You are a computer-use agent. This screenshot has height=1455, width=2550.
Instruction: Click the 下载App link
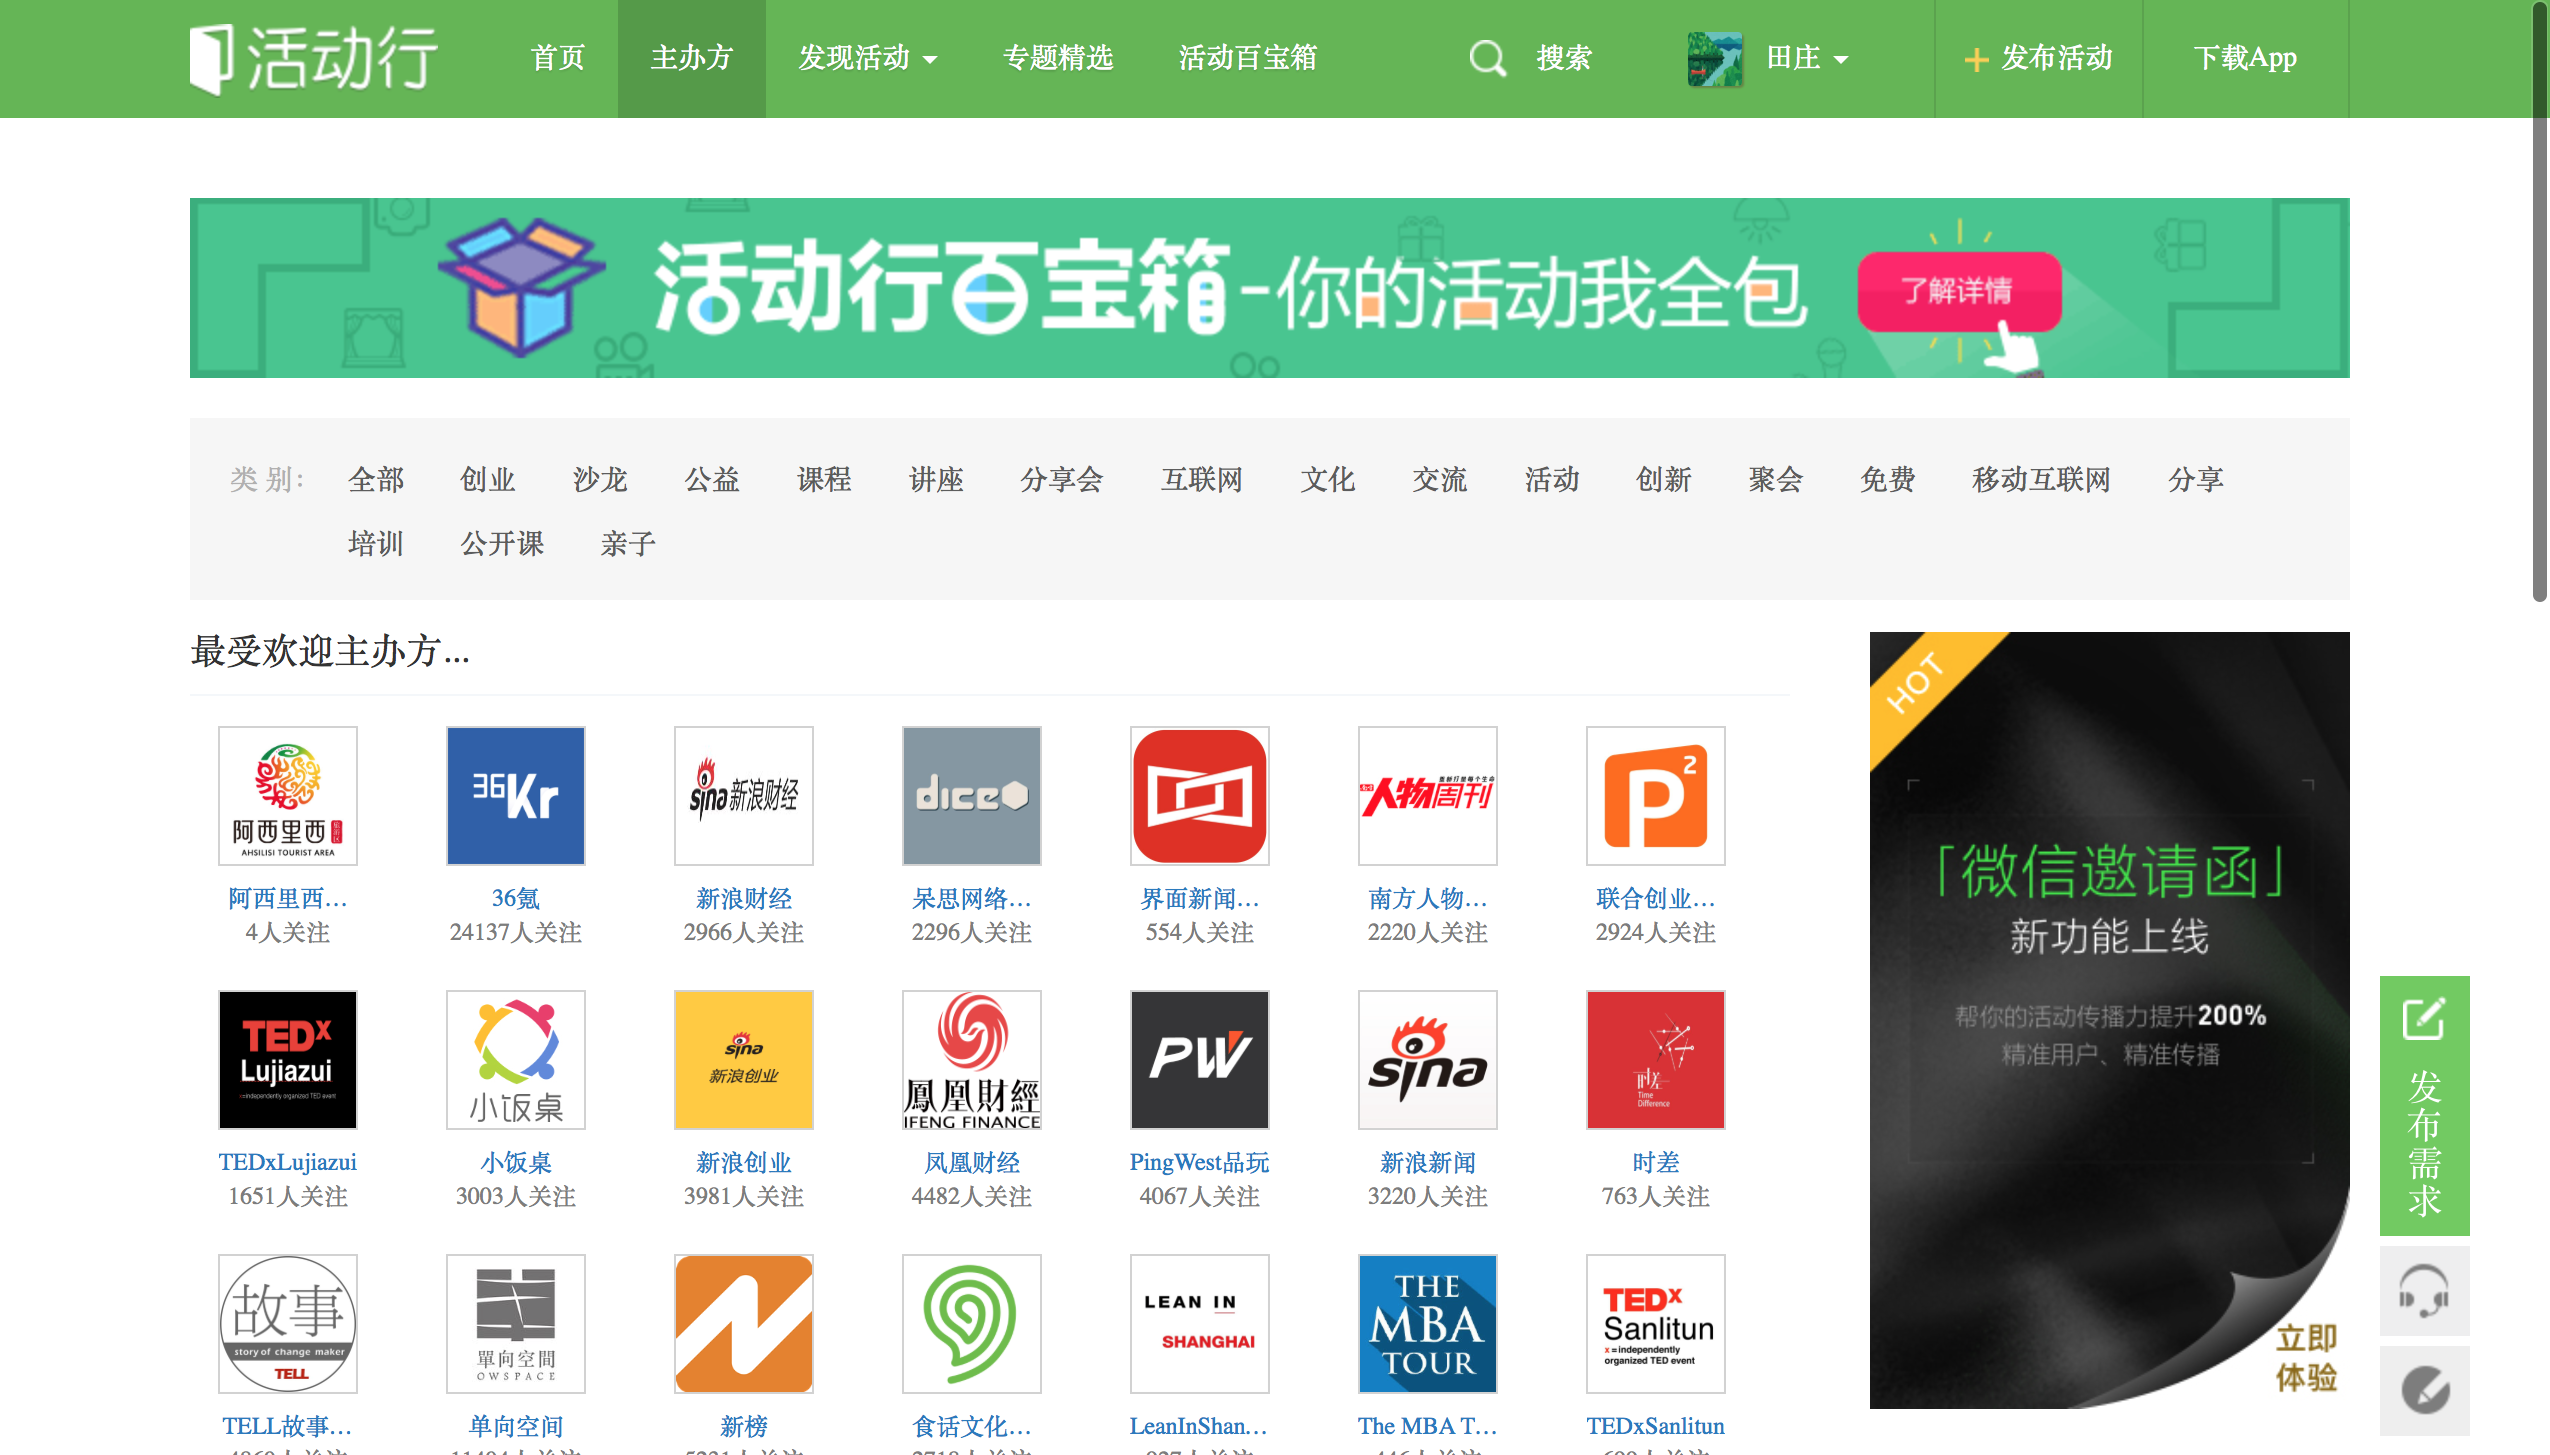(2245, 58)
